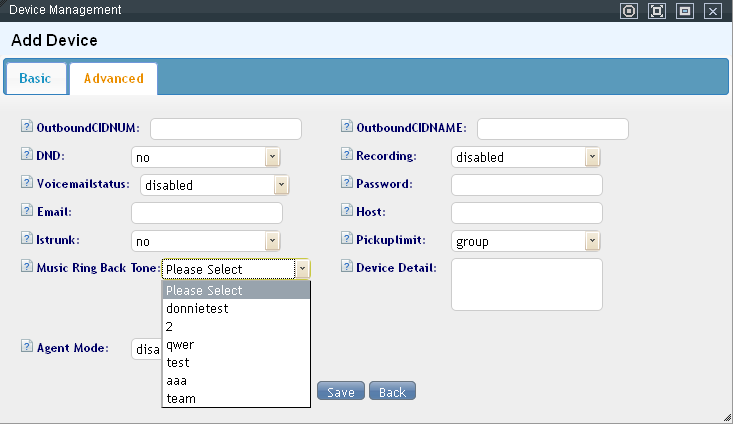Expand the Voicemailstatus dropdown
Viewport: 733px width, 424px height.
(x=215, y=185)
